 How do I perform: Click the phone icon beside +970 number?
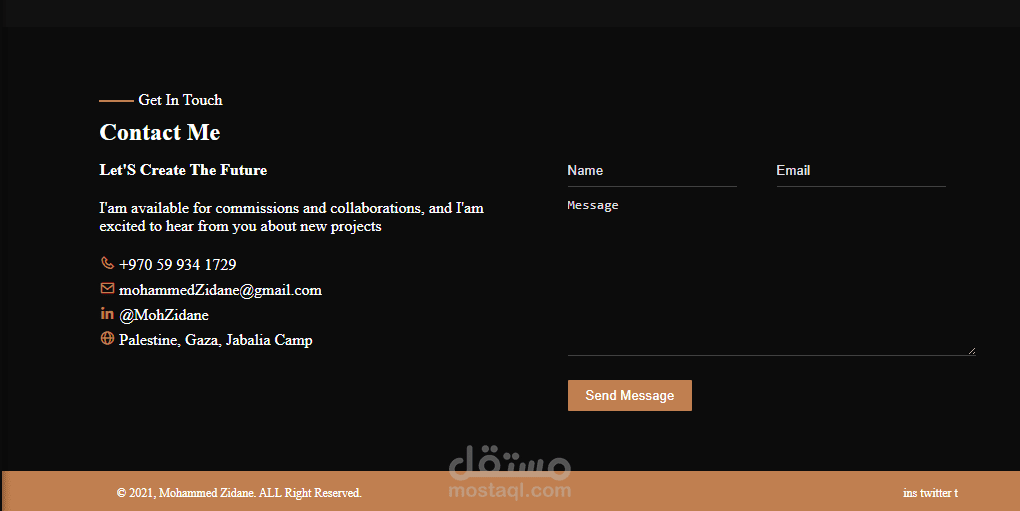(107, 263)
